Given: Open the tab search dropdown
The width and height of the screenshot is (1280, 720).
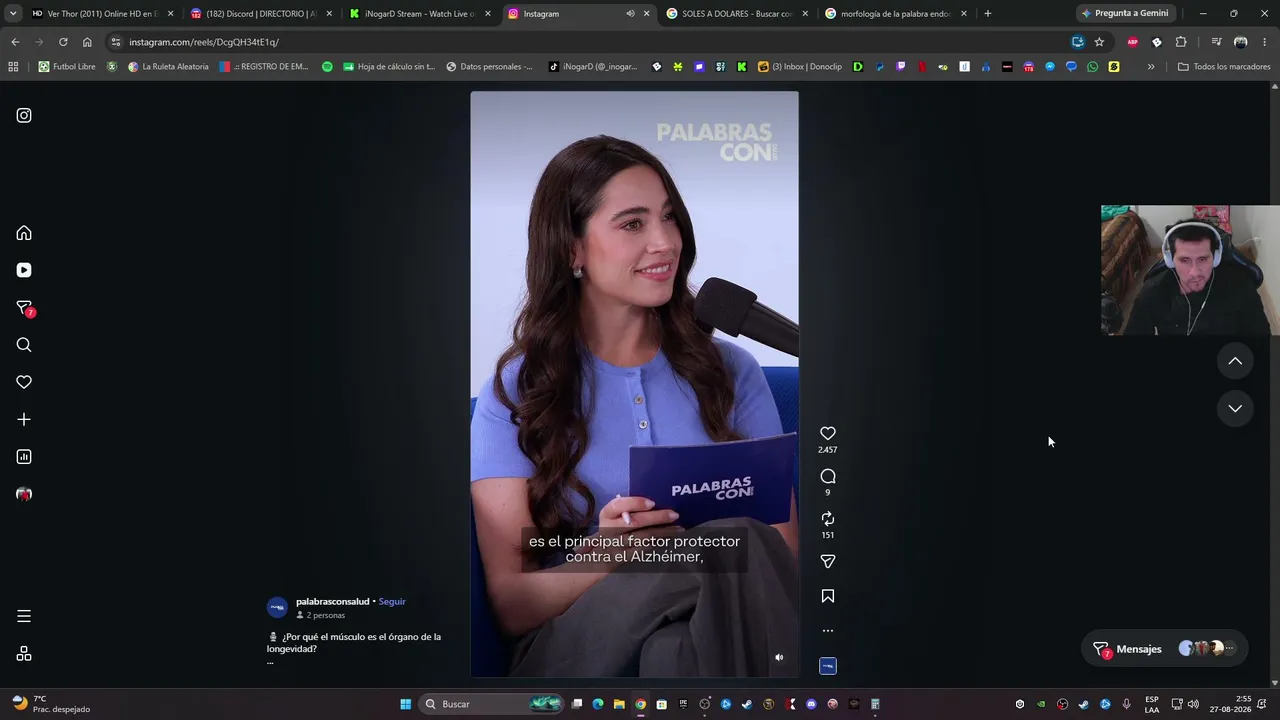Looking at the screenshot, I should click(13, 14).
